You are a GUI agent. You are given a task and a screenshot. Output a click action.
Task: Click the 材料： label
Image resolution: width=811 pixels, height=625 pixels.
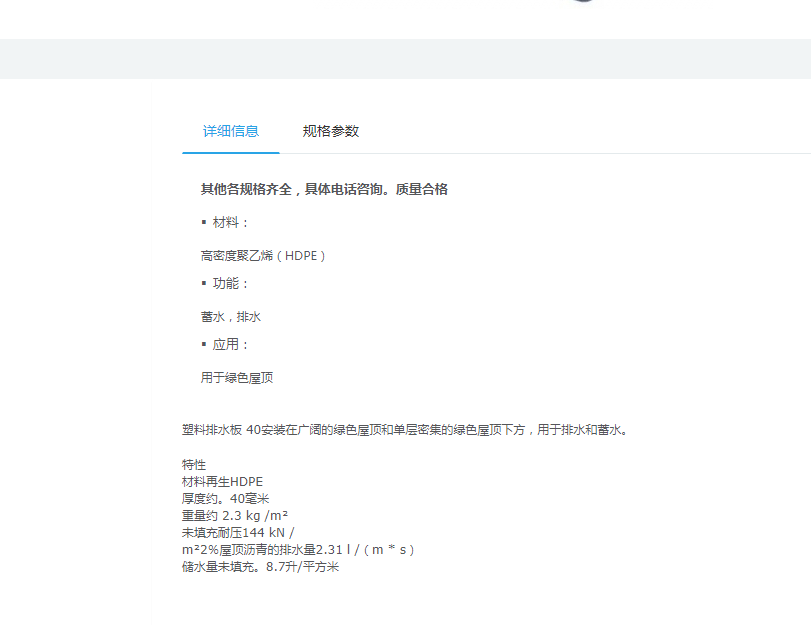pos(231,222)
